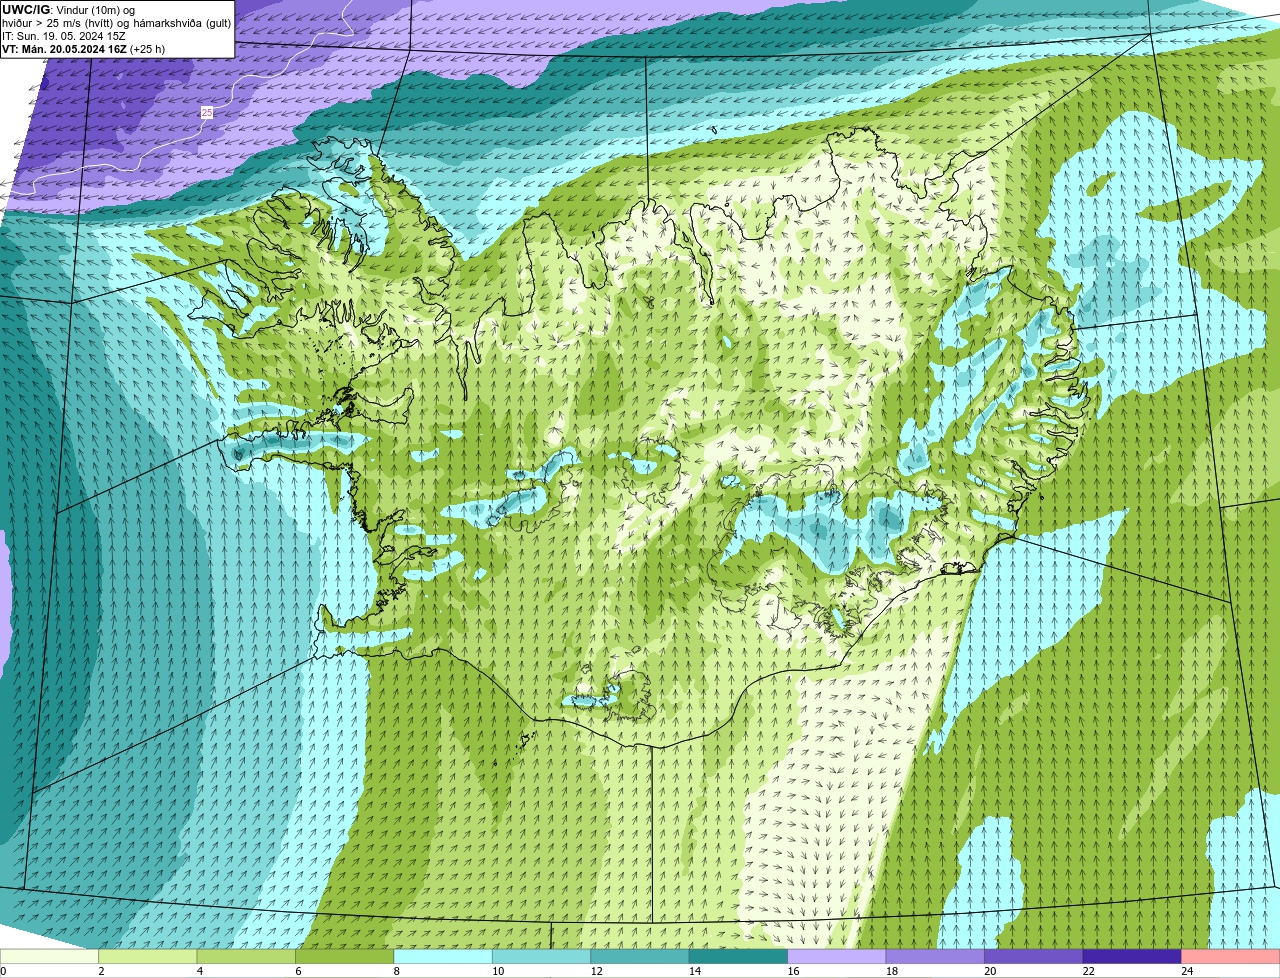
Task: Select the 'IT: Sun. 19. 05. 2024 15Z' line
Action: click(64, 36)
